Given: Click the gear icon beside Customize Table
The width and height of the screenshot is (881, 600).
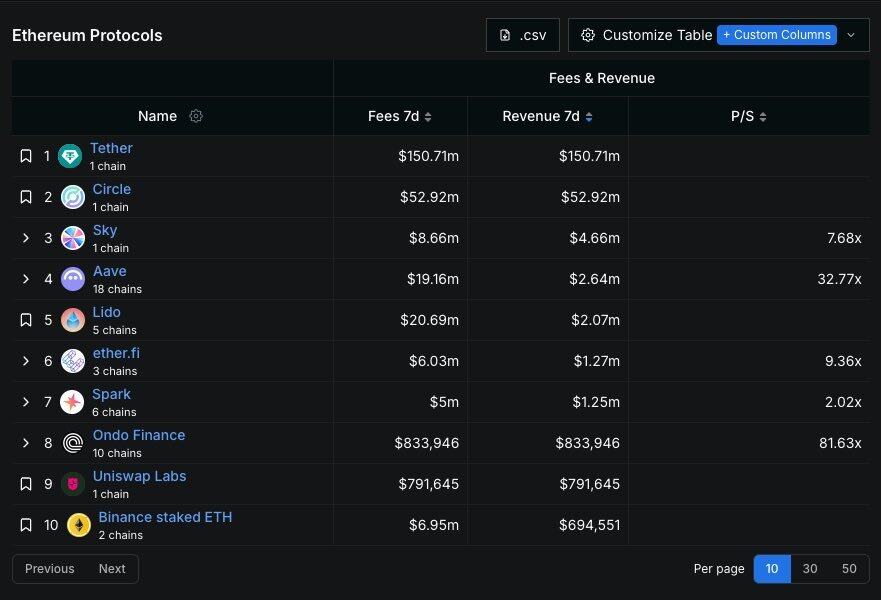Looking at the screenshot, I should [588, 35].
